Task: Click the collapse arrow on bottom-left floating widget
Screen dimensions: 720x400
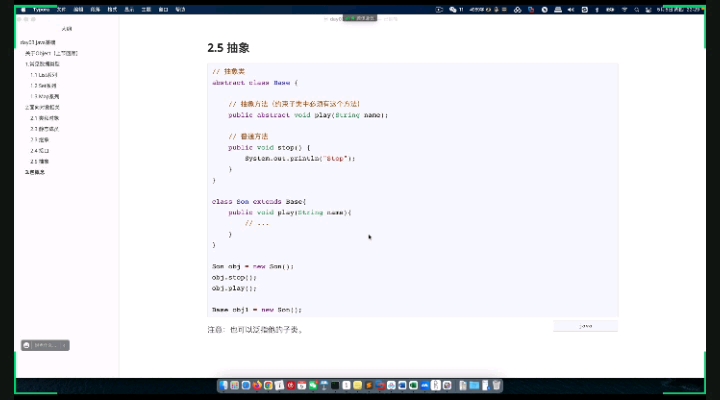Action: pyautogui.click(x=64, y=345)
